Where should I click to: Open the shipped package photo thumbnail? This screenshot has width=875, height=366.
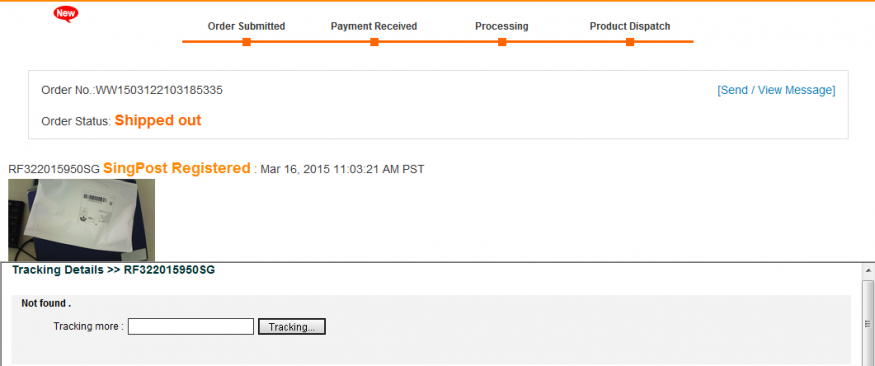pos(81,220)
